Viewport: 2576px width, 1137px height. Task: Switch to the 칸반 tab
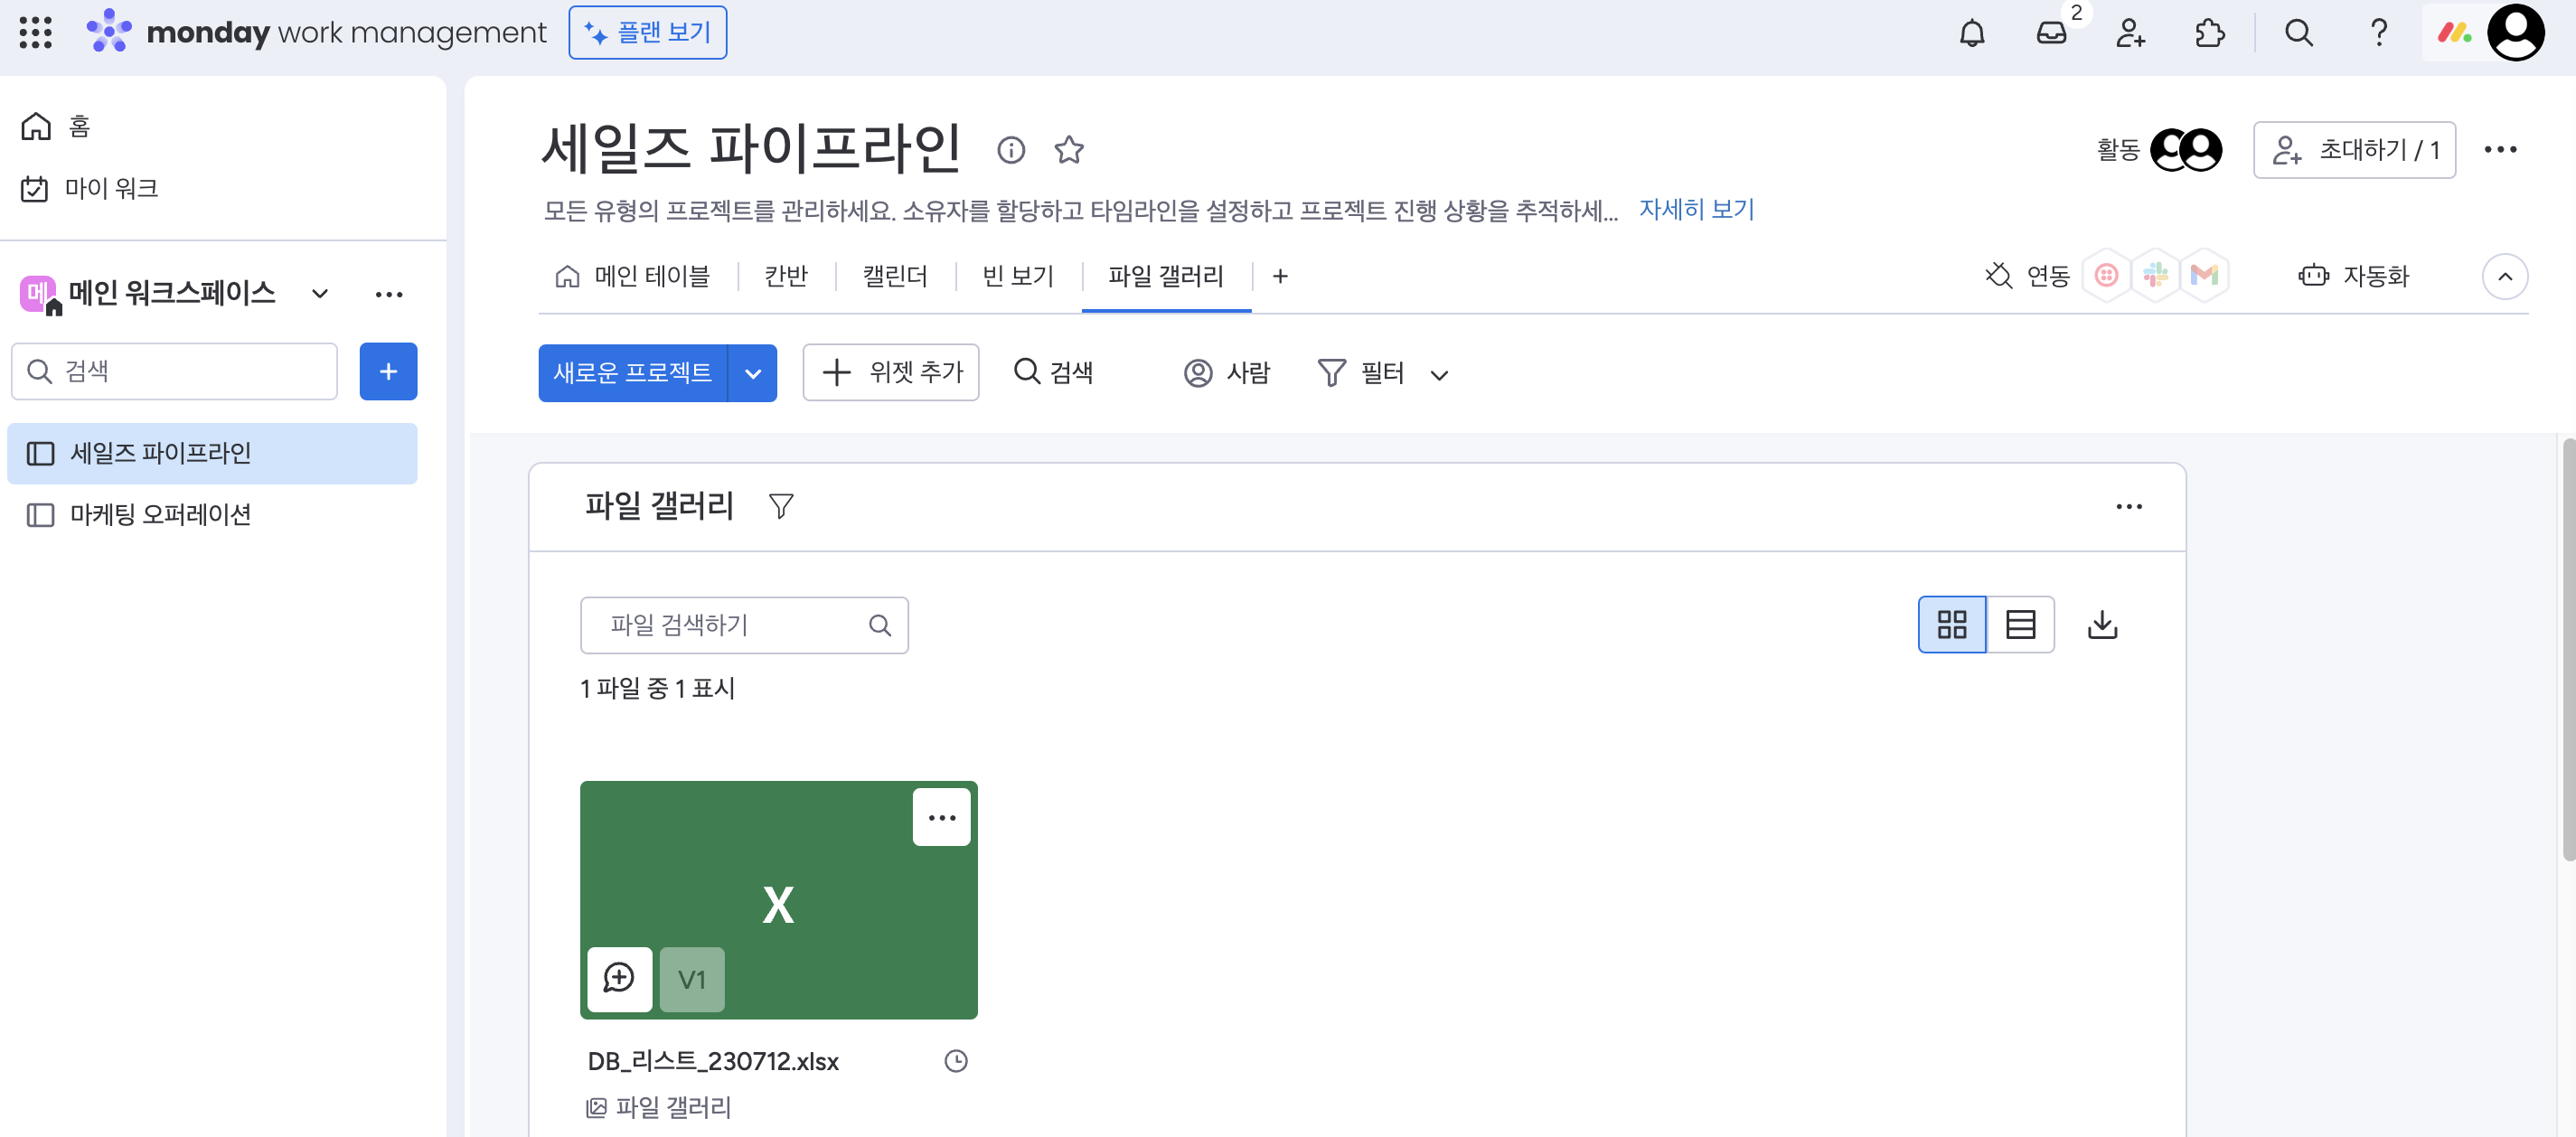click(x=785, y=276)
